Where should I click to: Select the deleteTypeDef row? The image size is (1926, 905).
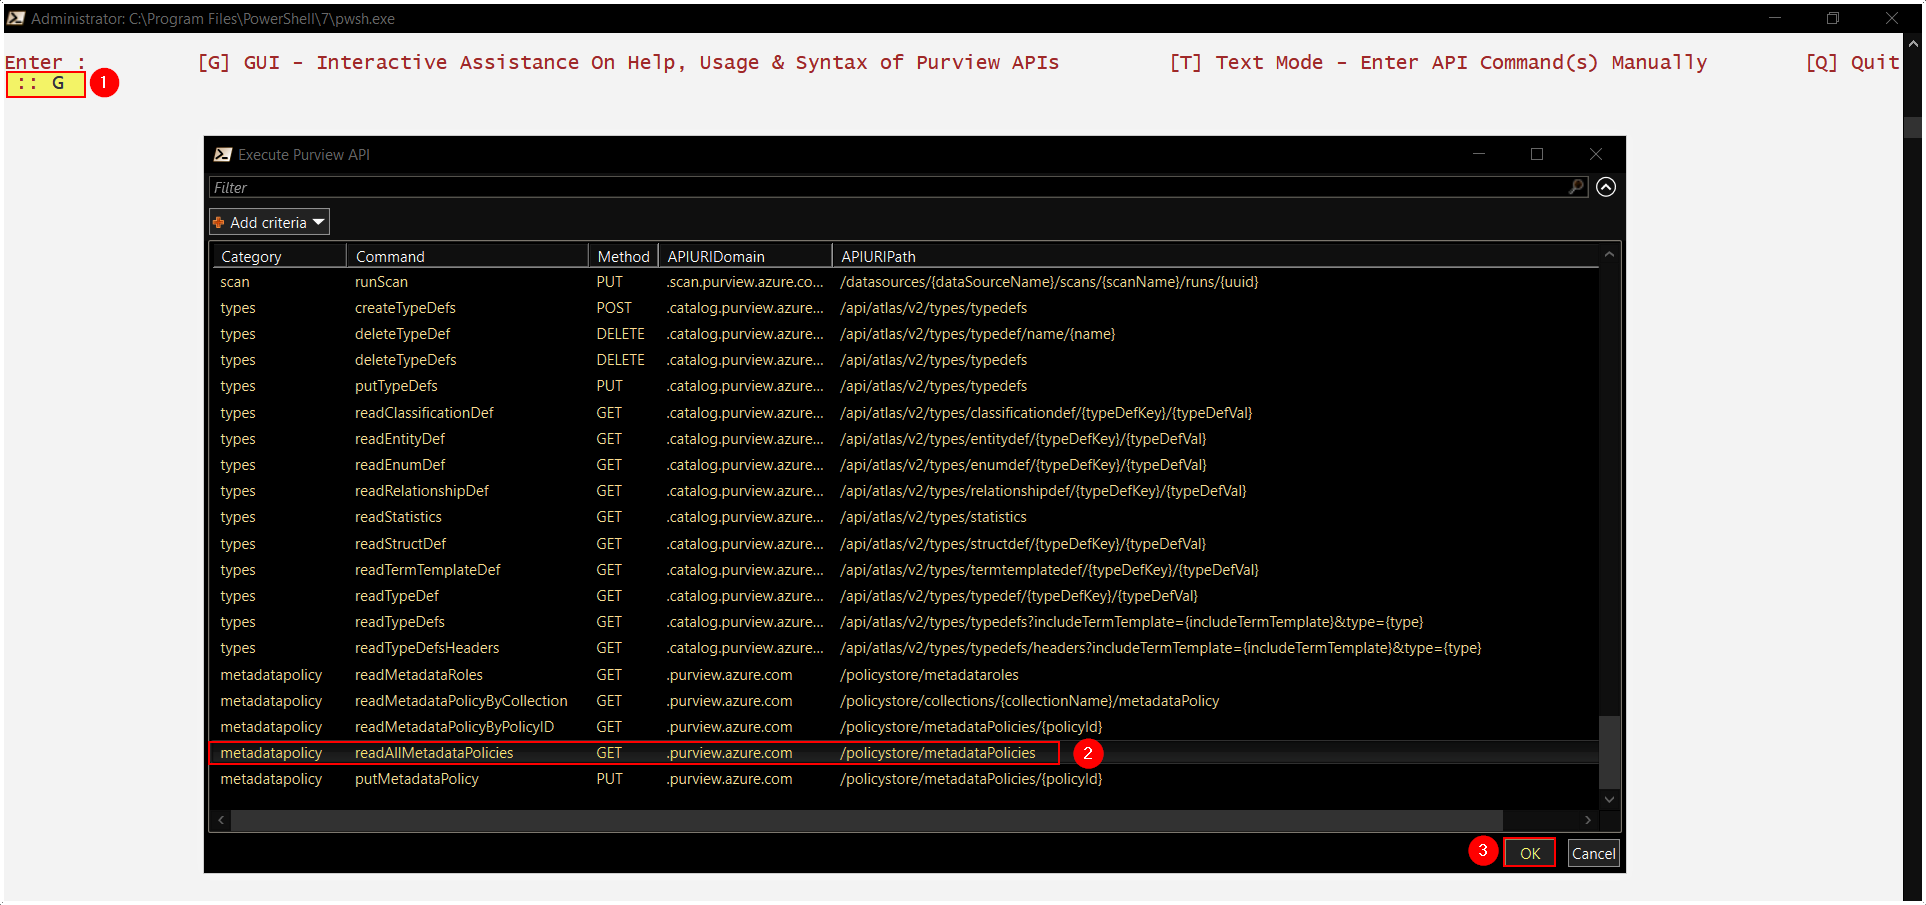click(x=904, y=334)
